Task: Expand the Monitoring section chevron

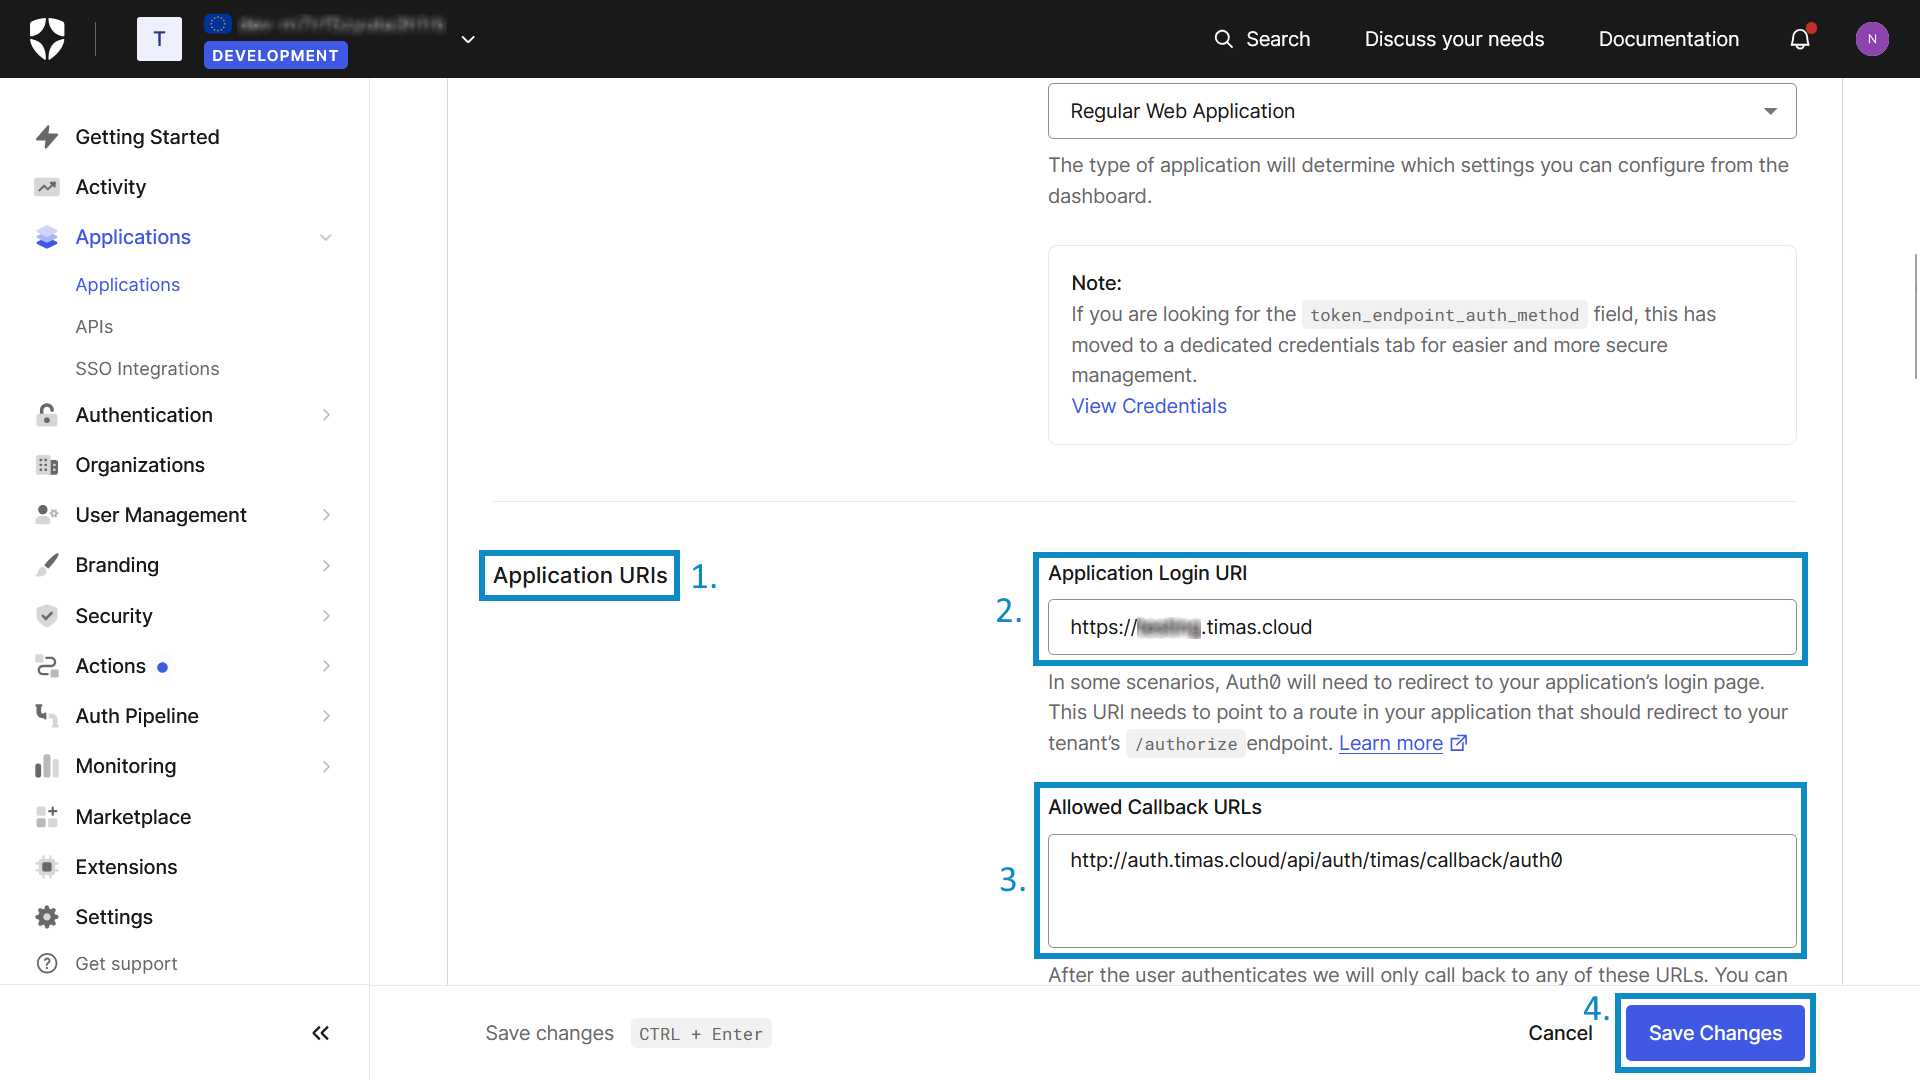Action: point(326,766)
